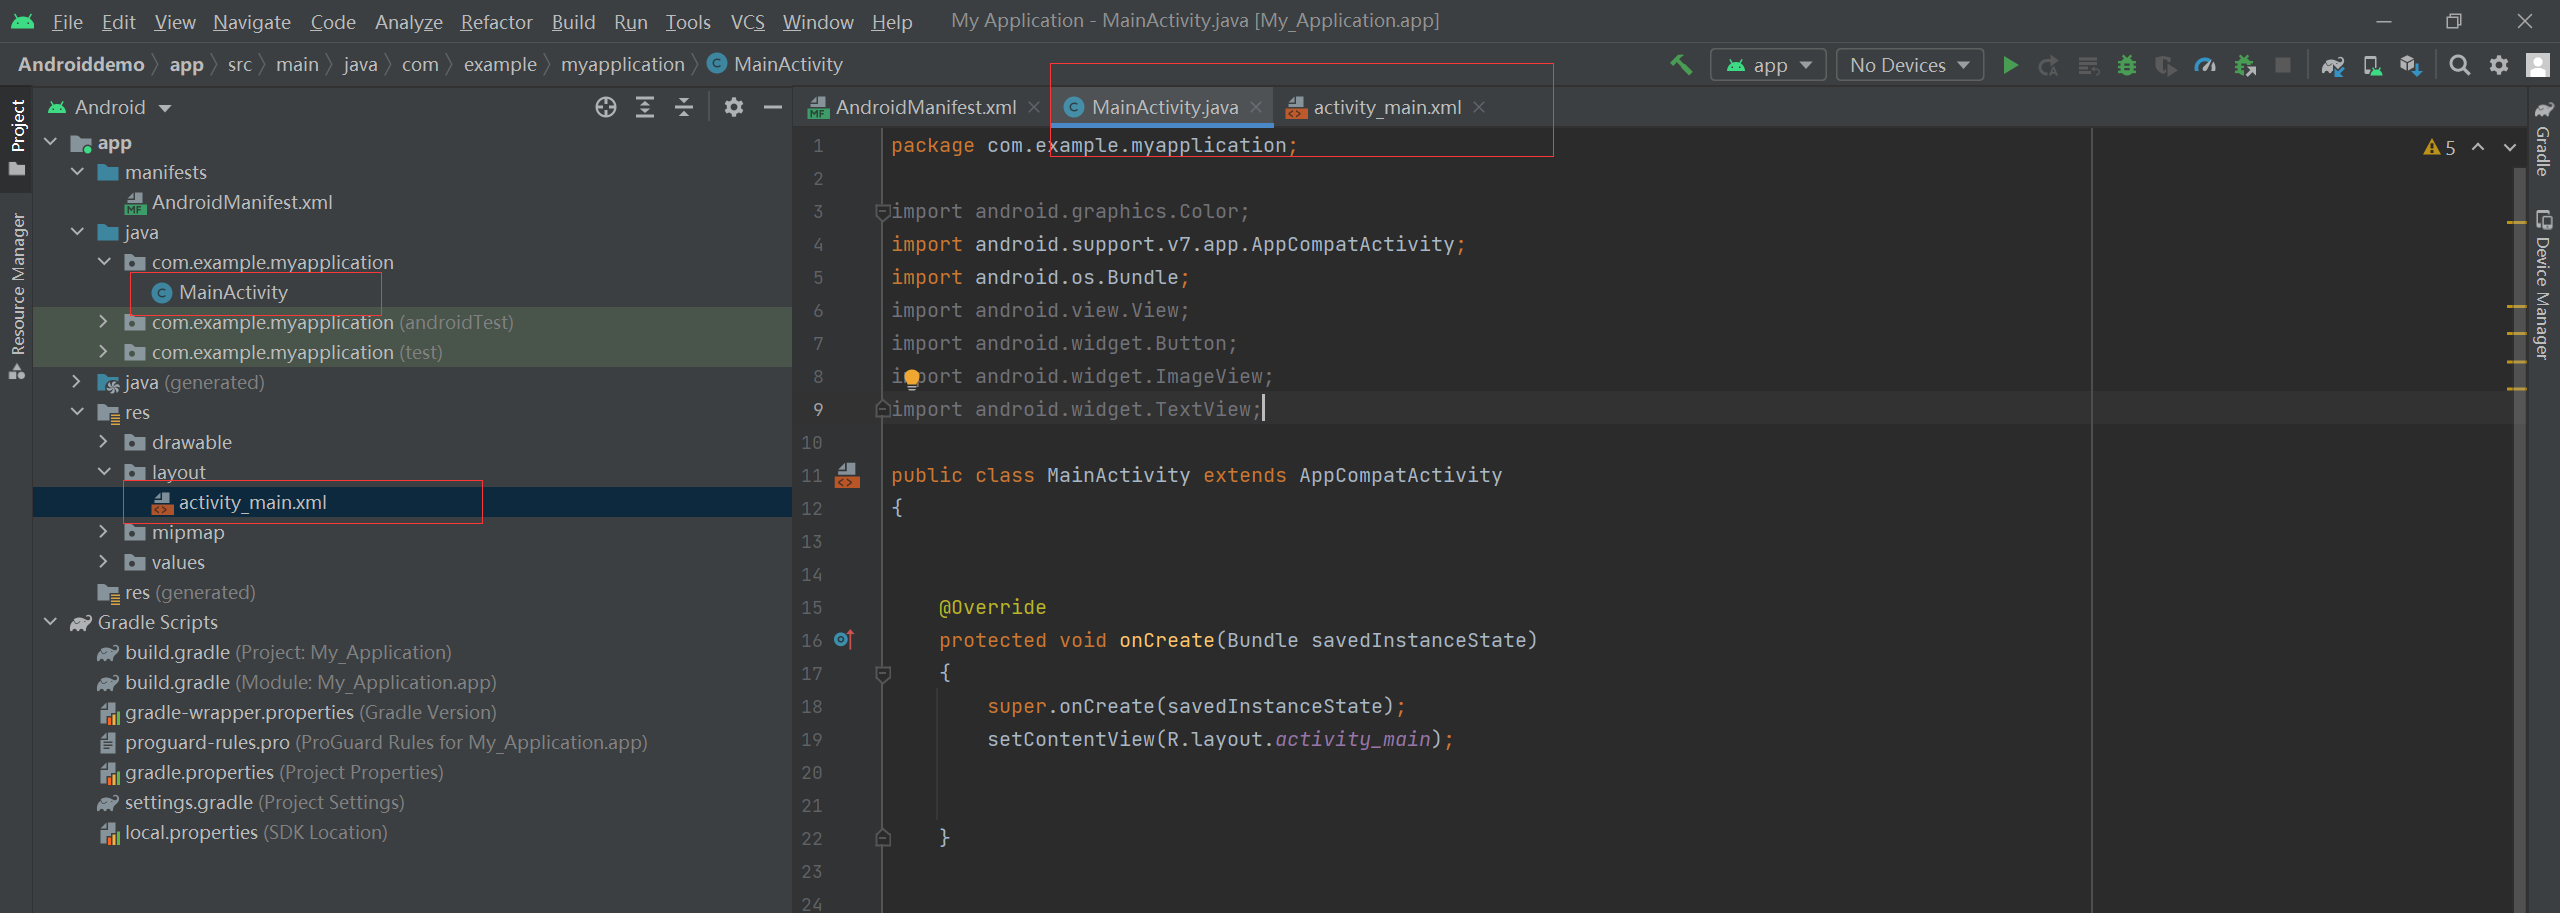
Task: Fold the imports block on line 3
Action: (882, 211)
